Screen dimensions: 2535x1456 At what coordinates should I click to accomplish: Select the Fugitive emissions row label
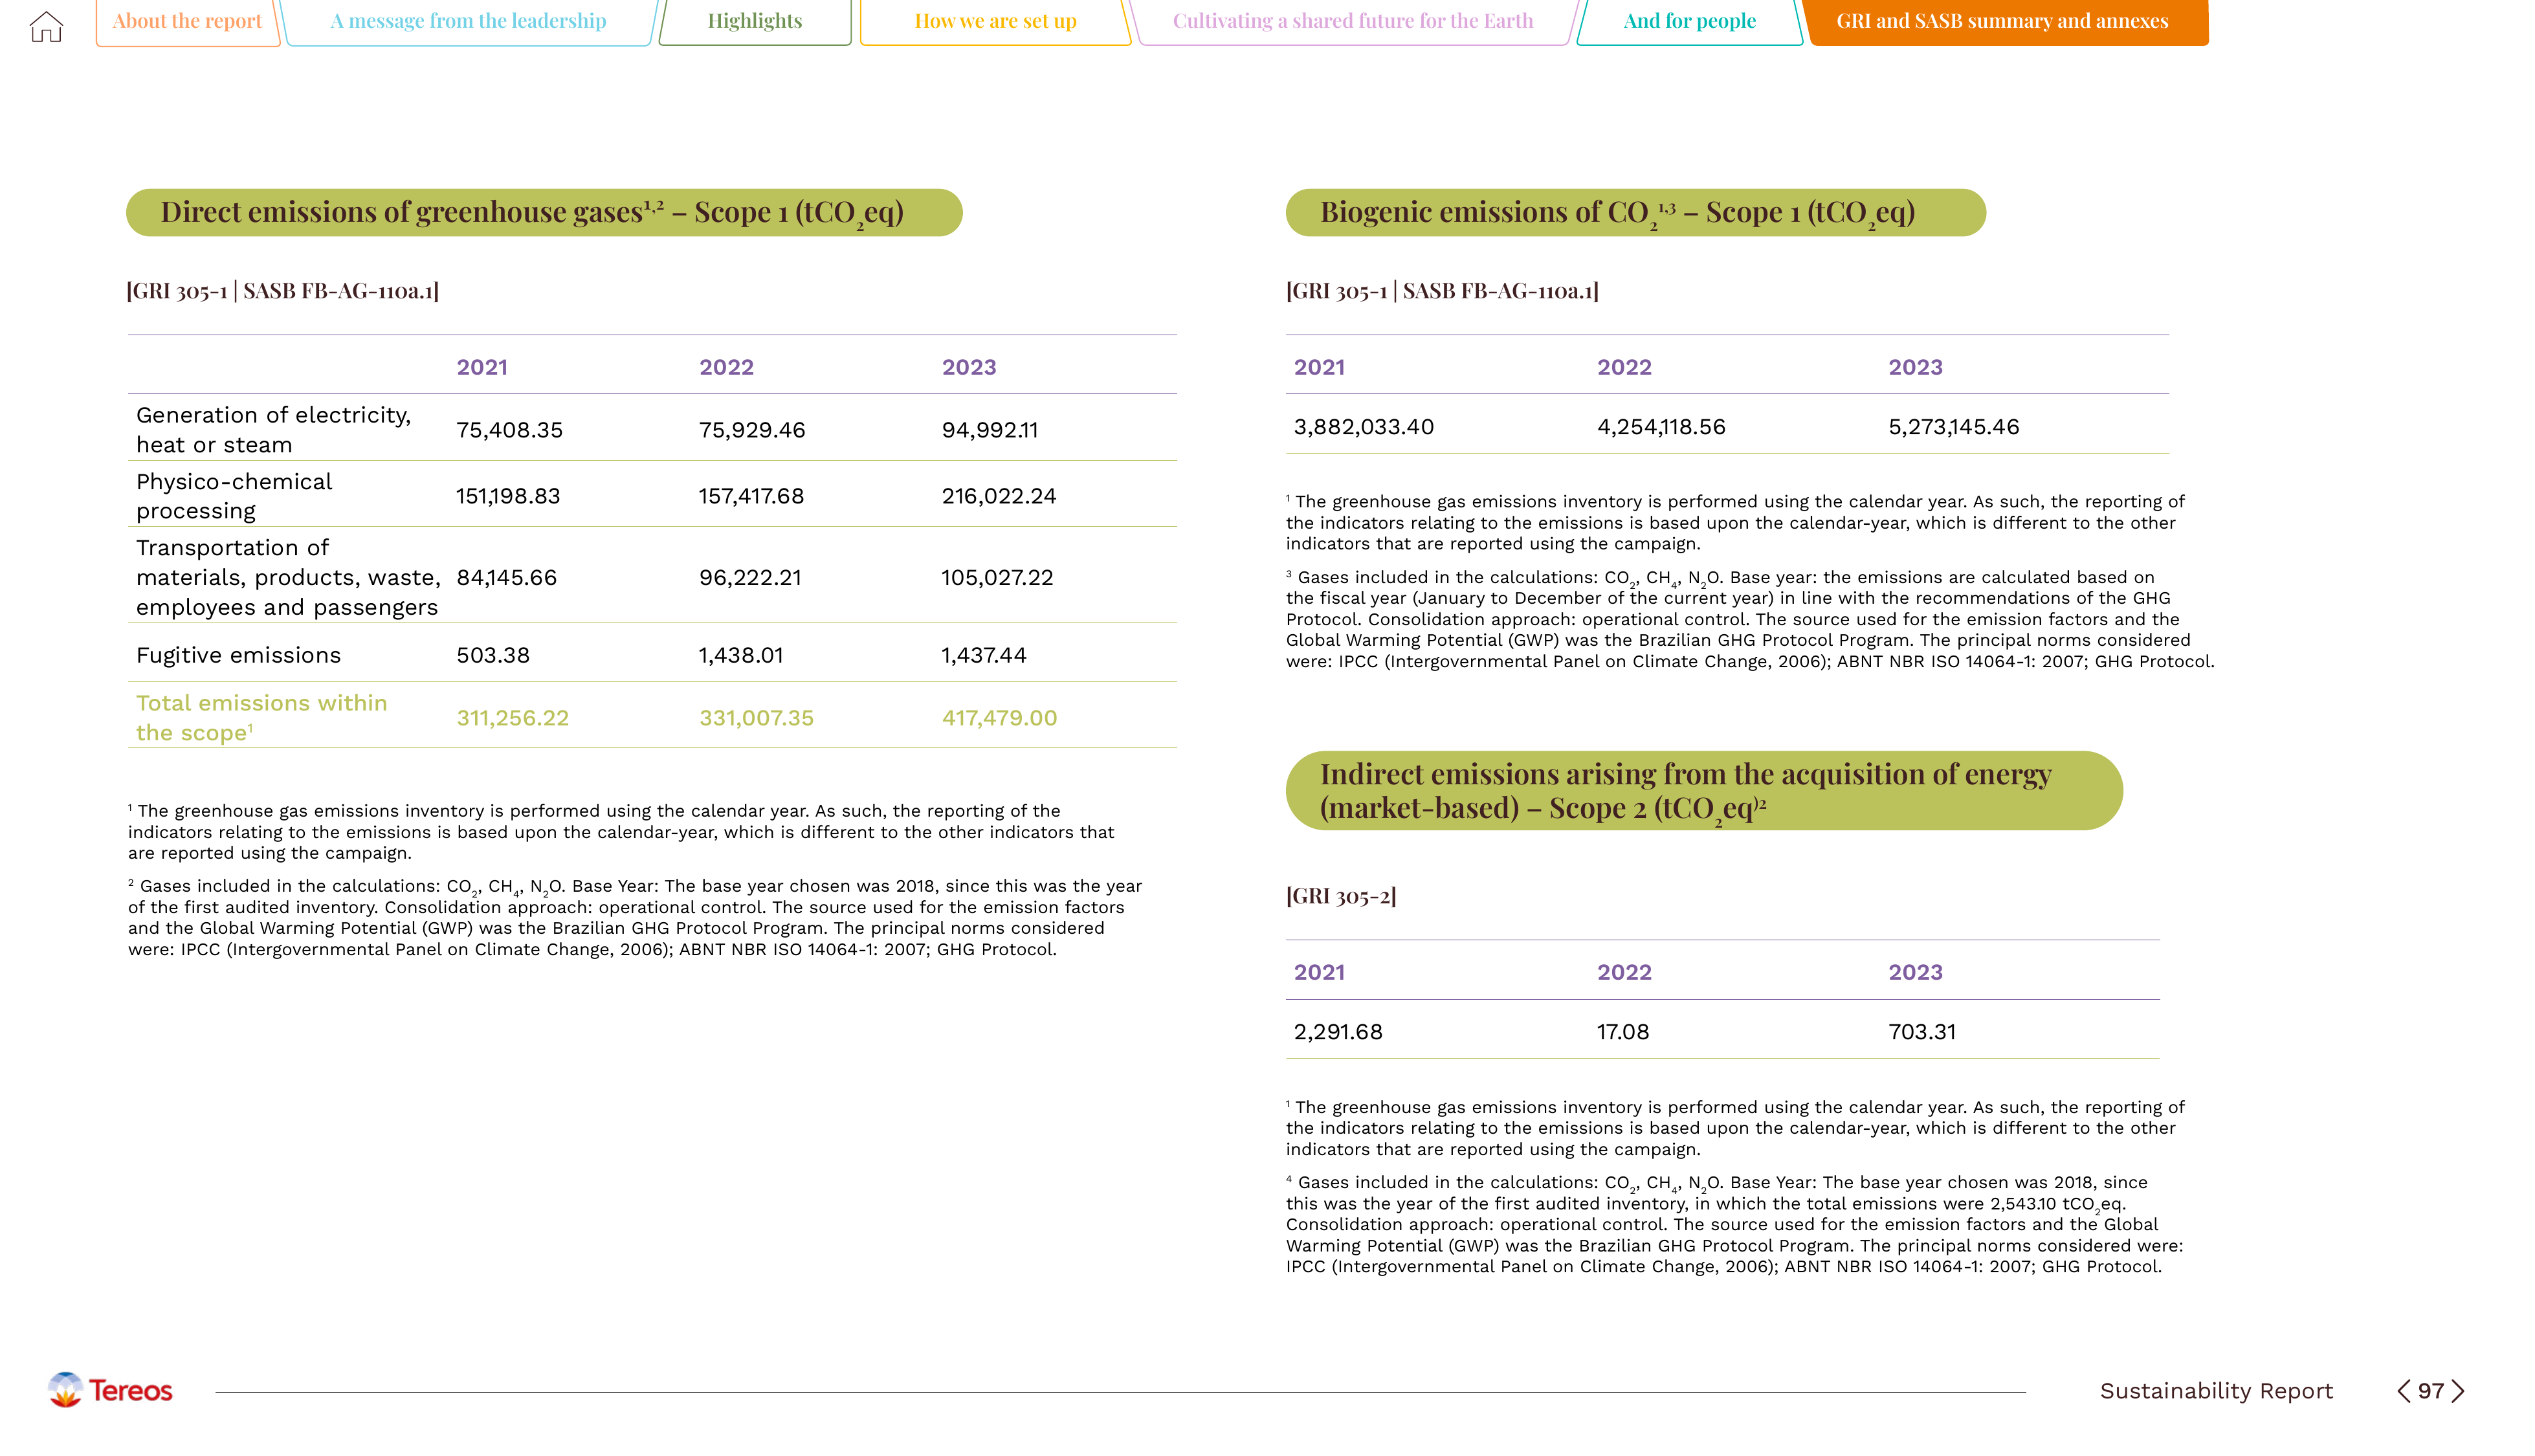tap(238, 655)
